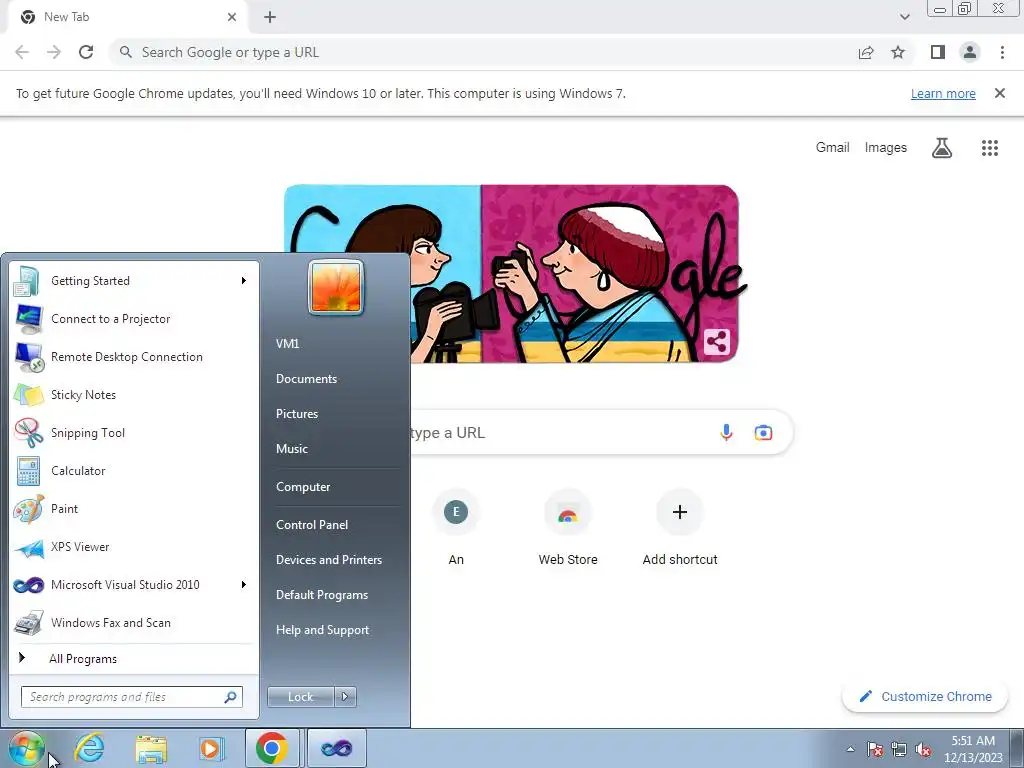Show hidden tray icons

pyautogui.click(x=850, y=749)
